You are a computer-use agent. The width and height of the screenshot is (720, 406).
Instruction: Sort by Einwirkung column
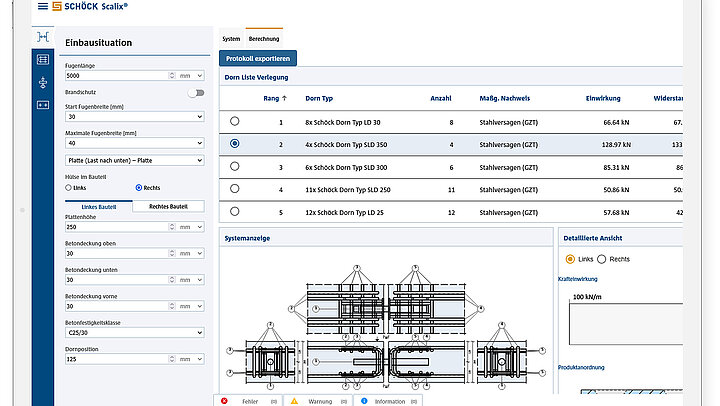click(603, 98)
